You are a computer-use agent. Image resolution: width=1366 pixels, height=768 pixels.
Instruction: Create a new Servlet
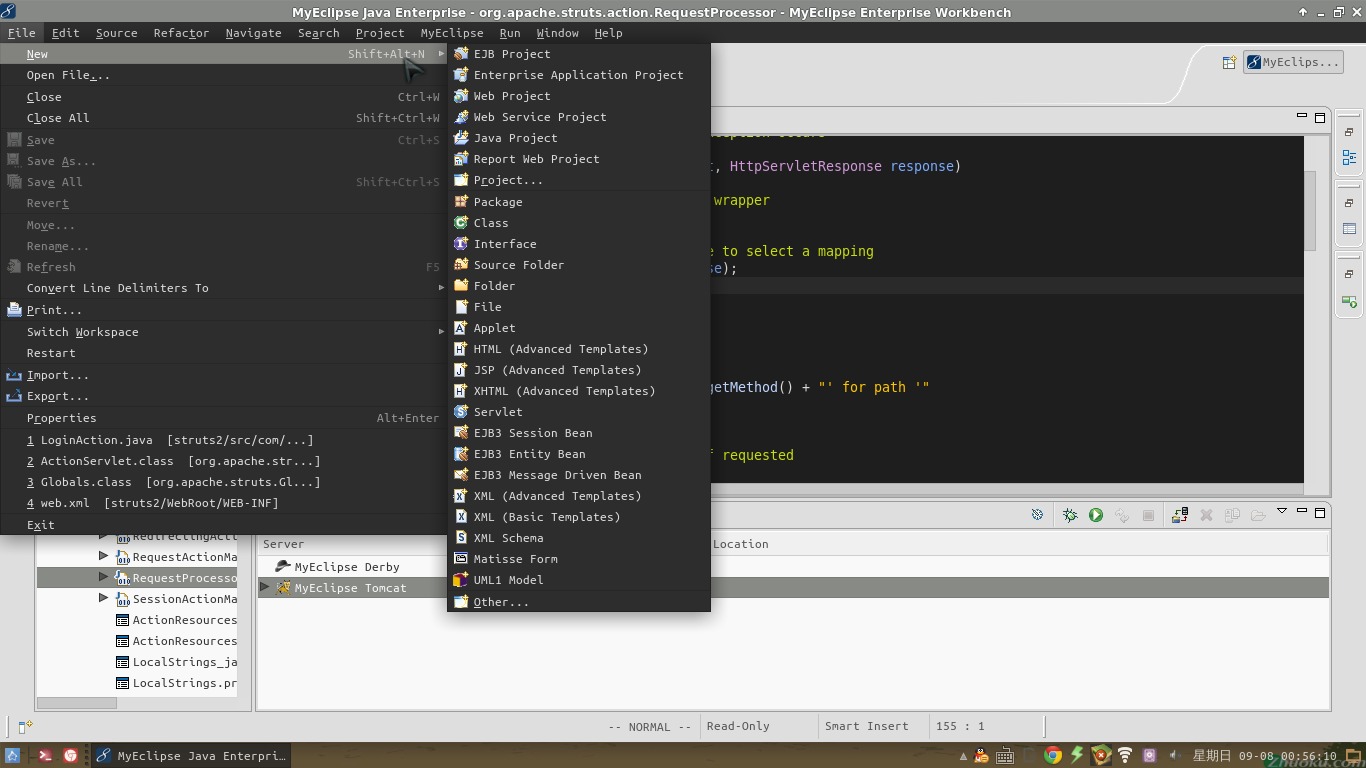point(579,412)
